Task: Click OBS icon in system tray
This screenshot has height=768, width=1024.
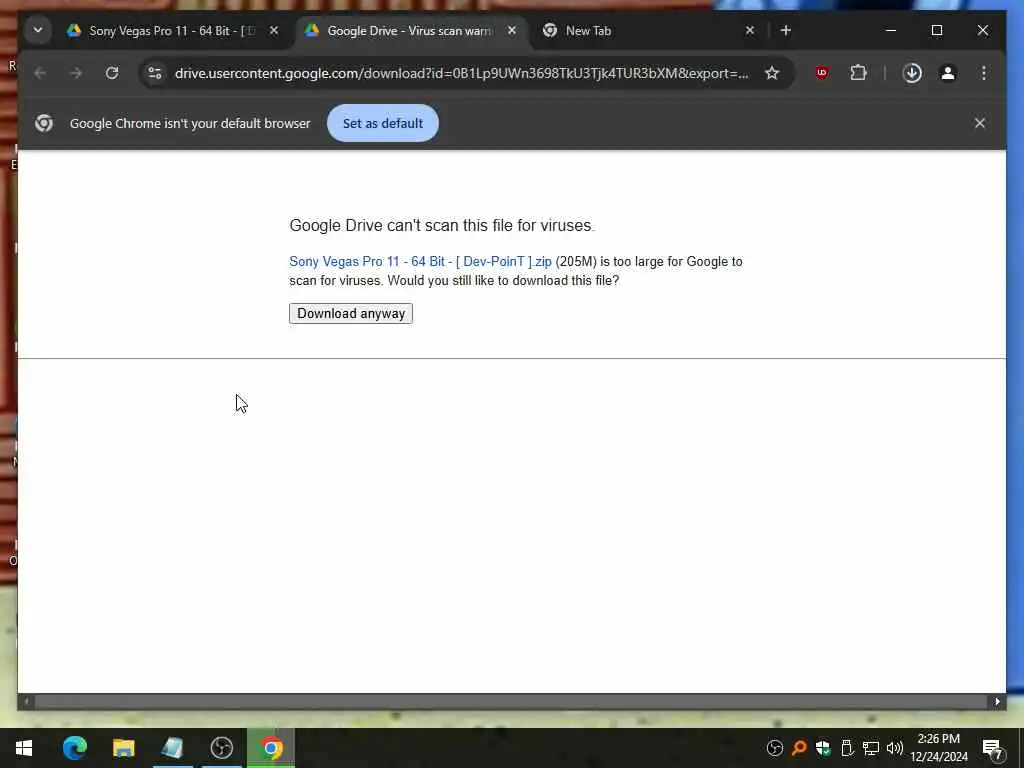Action: point(775,748)
